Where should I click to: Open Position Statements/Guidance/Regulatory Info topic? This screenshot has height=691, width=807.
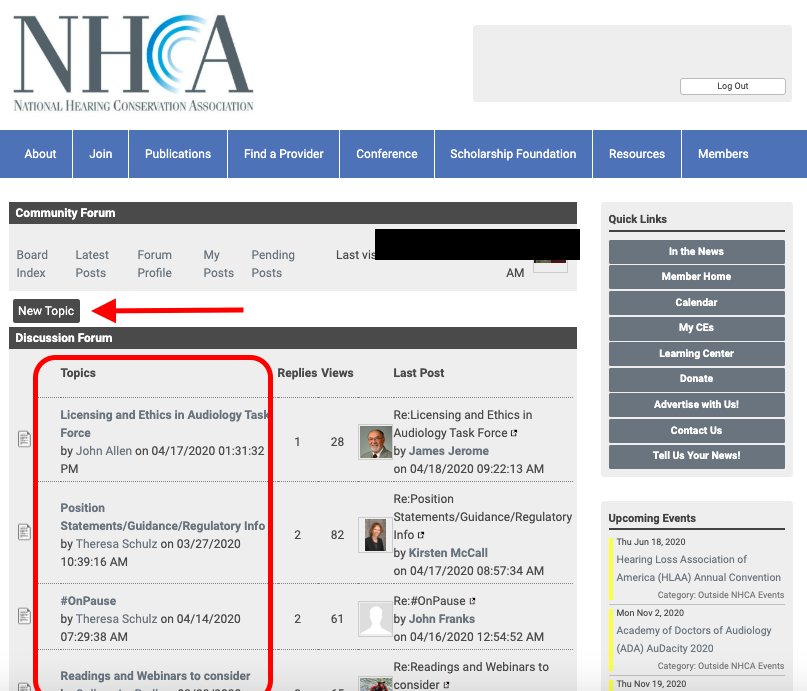pyautogui.click(x=163, y=517)
